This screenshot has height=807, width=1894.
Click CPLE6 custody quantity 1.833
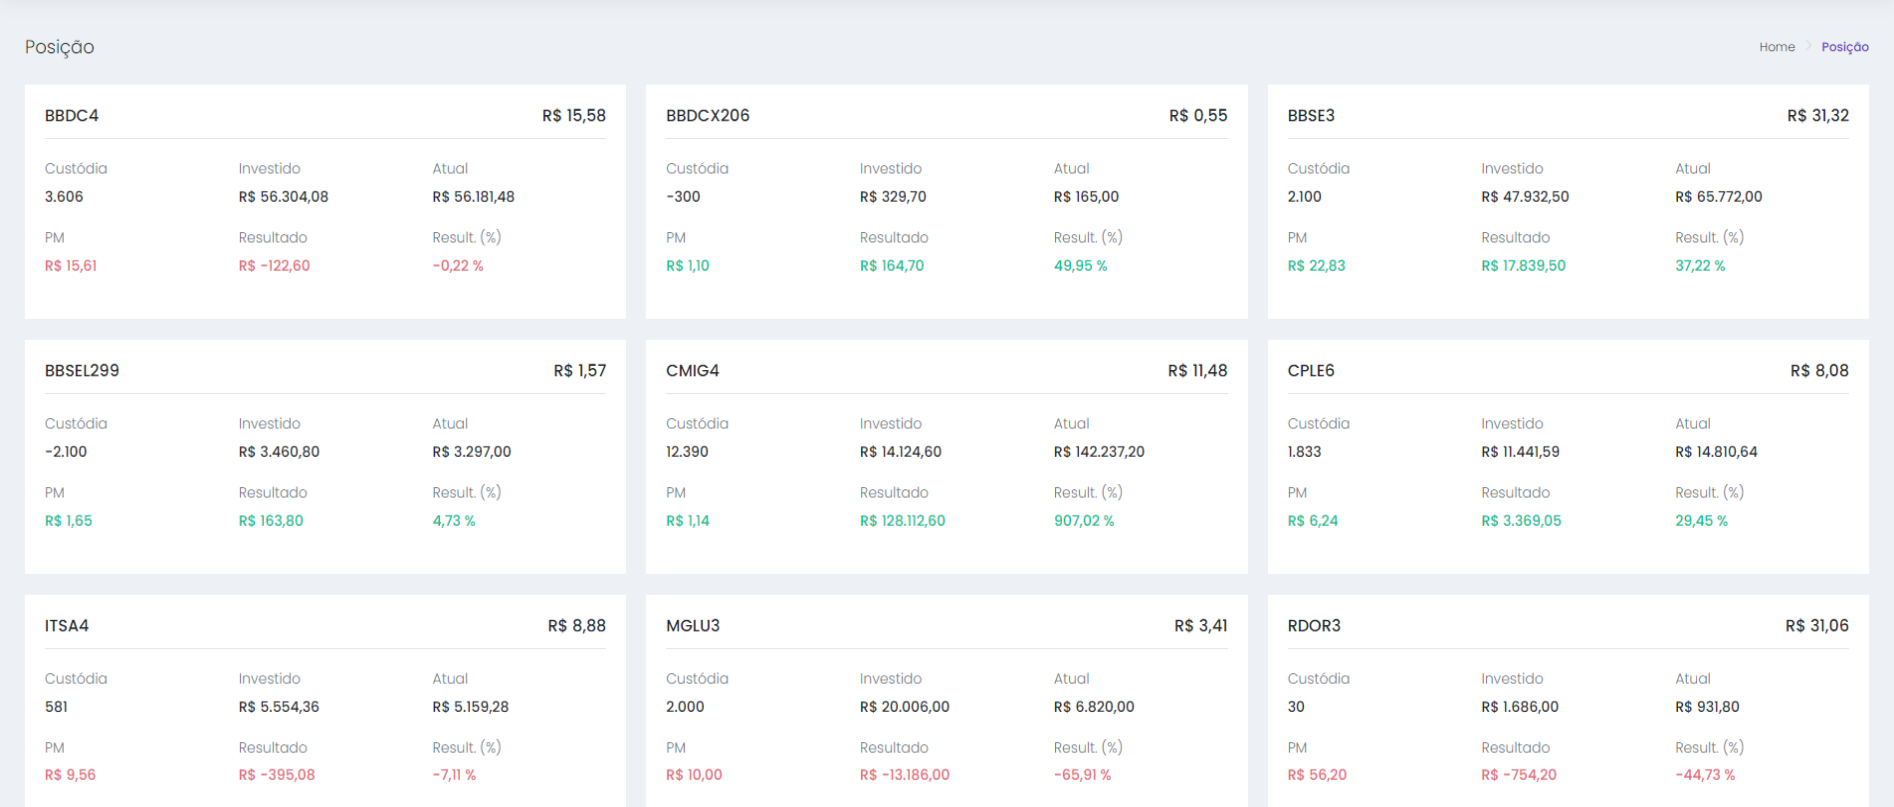click(1305, 452)
